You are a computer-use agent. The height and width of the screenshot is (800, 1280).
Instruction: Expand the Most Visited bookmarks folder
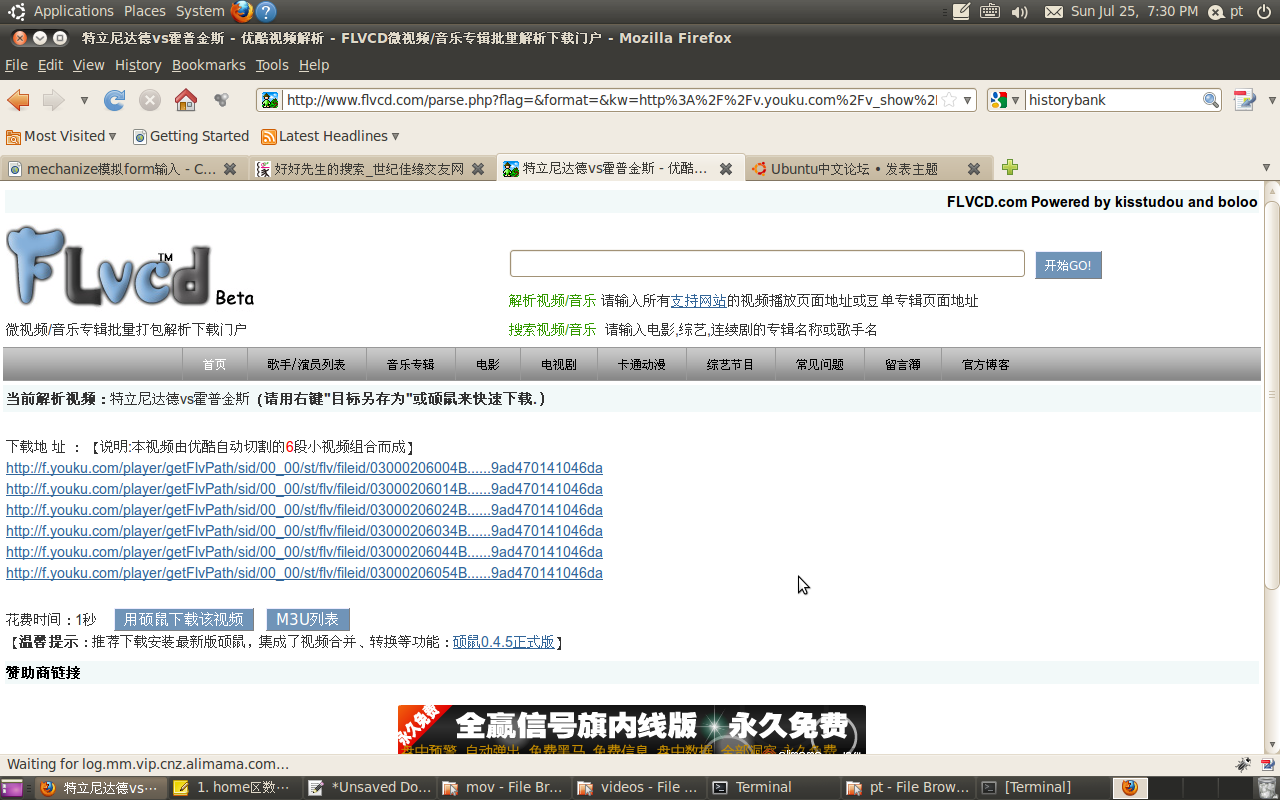point(61,136)
